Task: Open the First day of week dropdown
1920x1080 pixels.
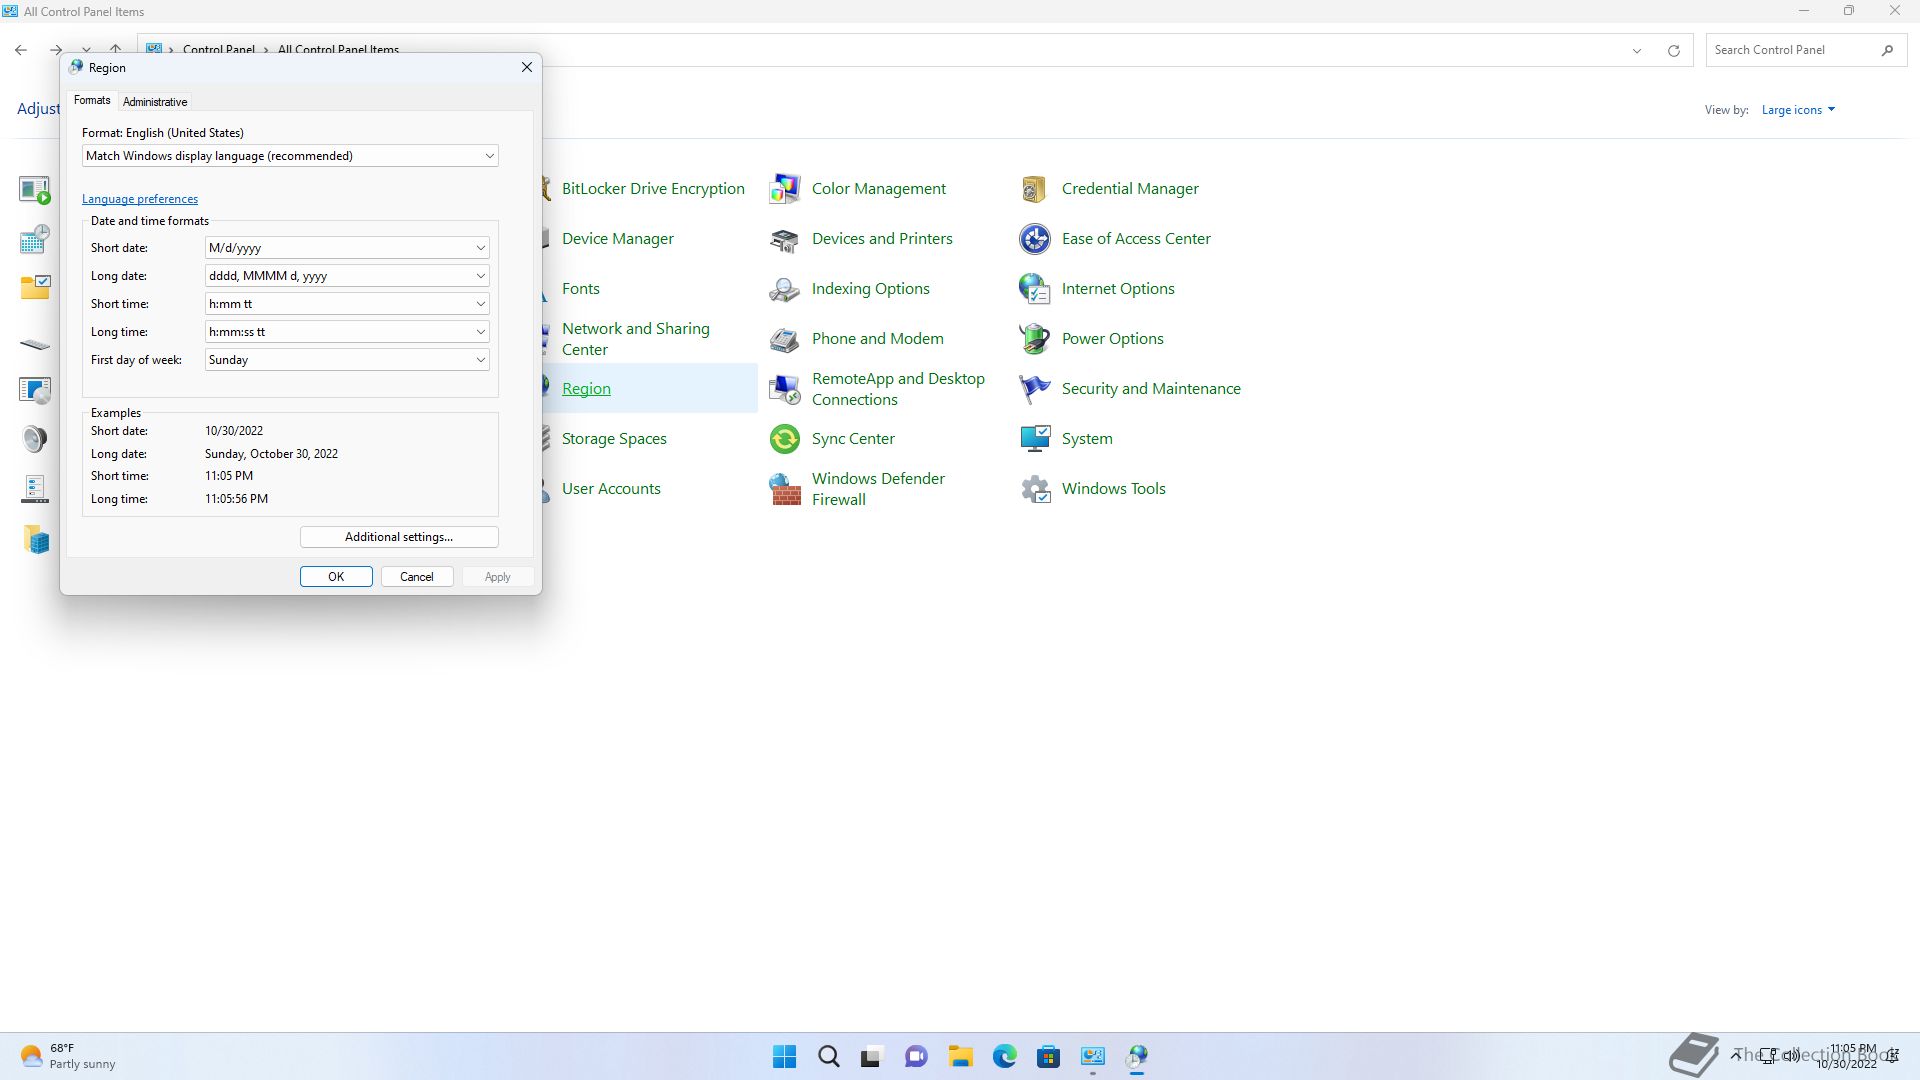Action: pos(347,360)
